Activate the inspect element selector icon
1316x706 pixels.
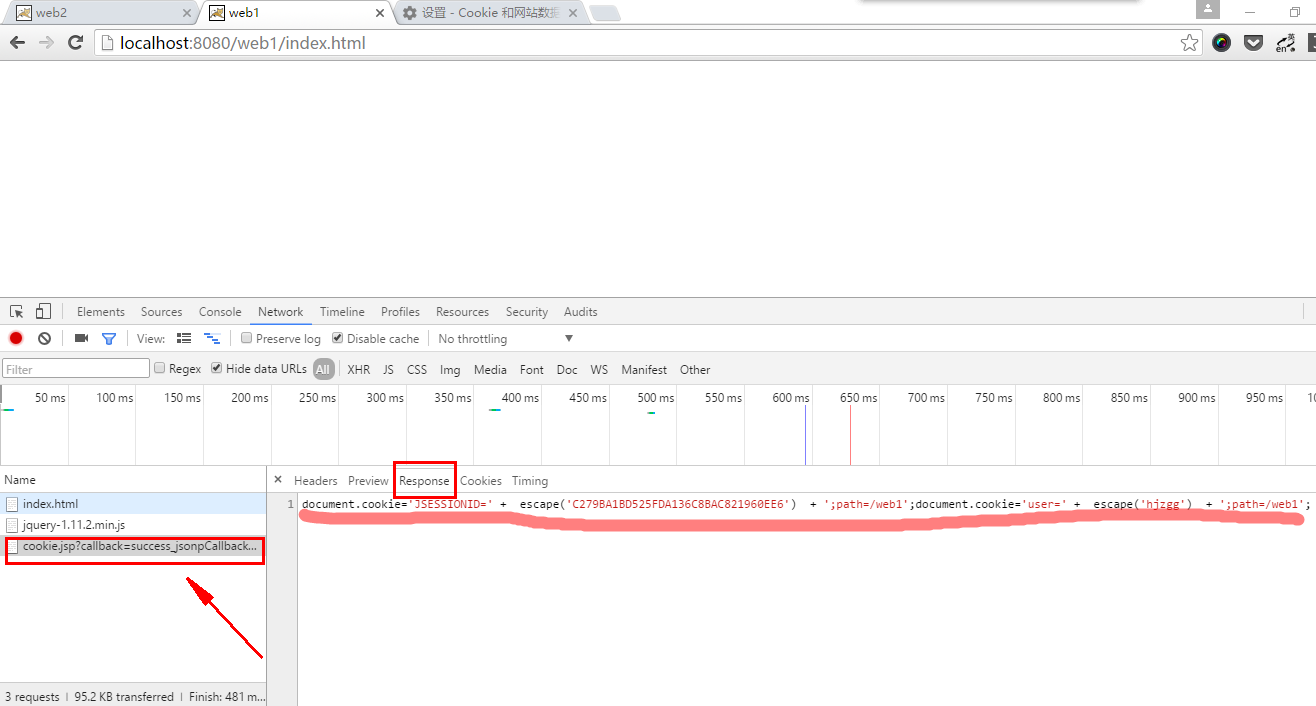[17, 312]
